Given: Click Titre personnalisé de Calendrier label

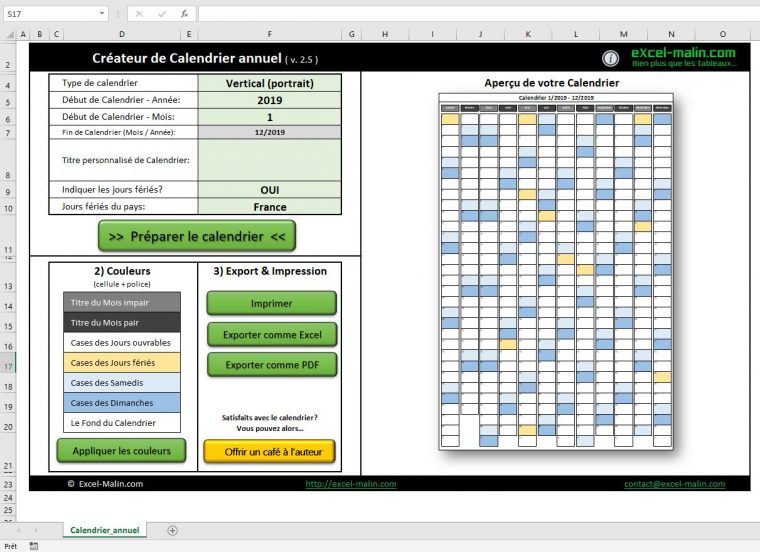Looking at the screenshot, I should coord(126,160).
